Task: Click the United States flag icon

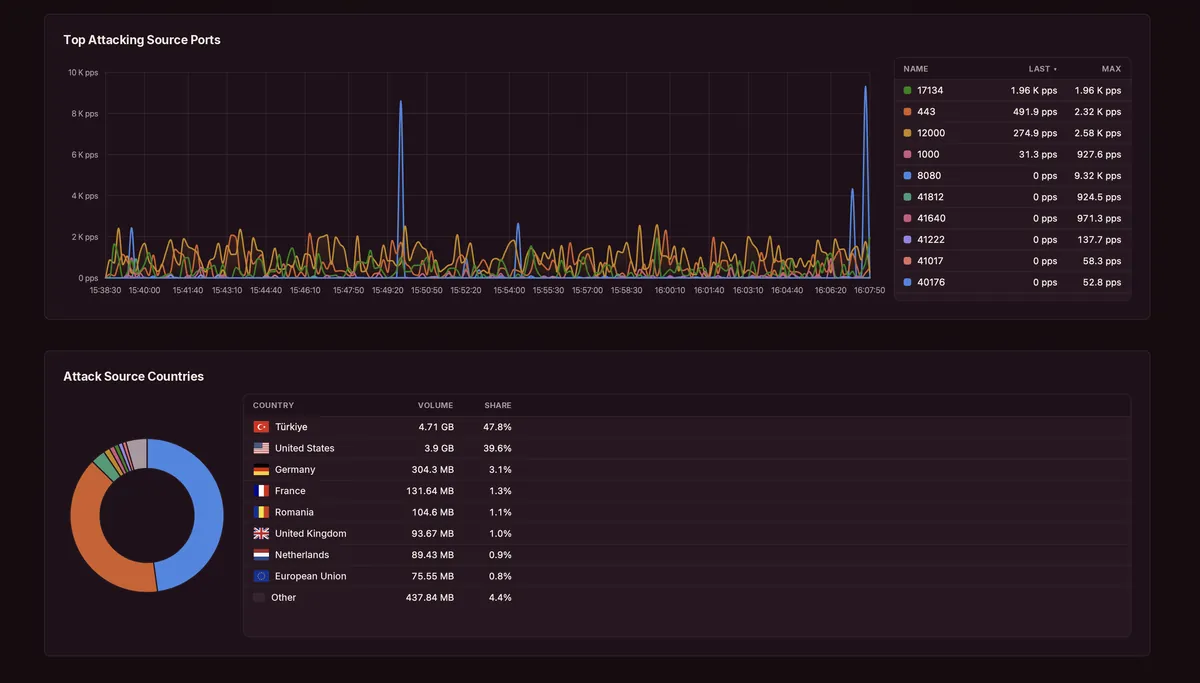Action: click(261, 448)
